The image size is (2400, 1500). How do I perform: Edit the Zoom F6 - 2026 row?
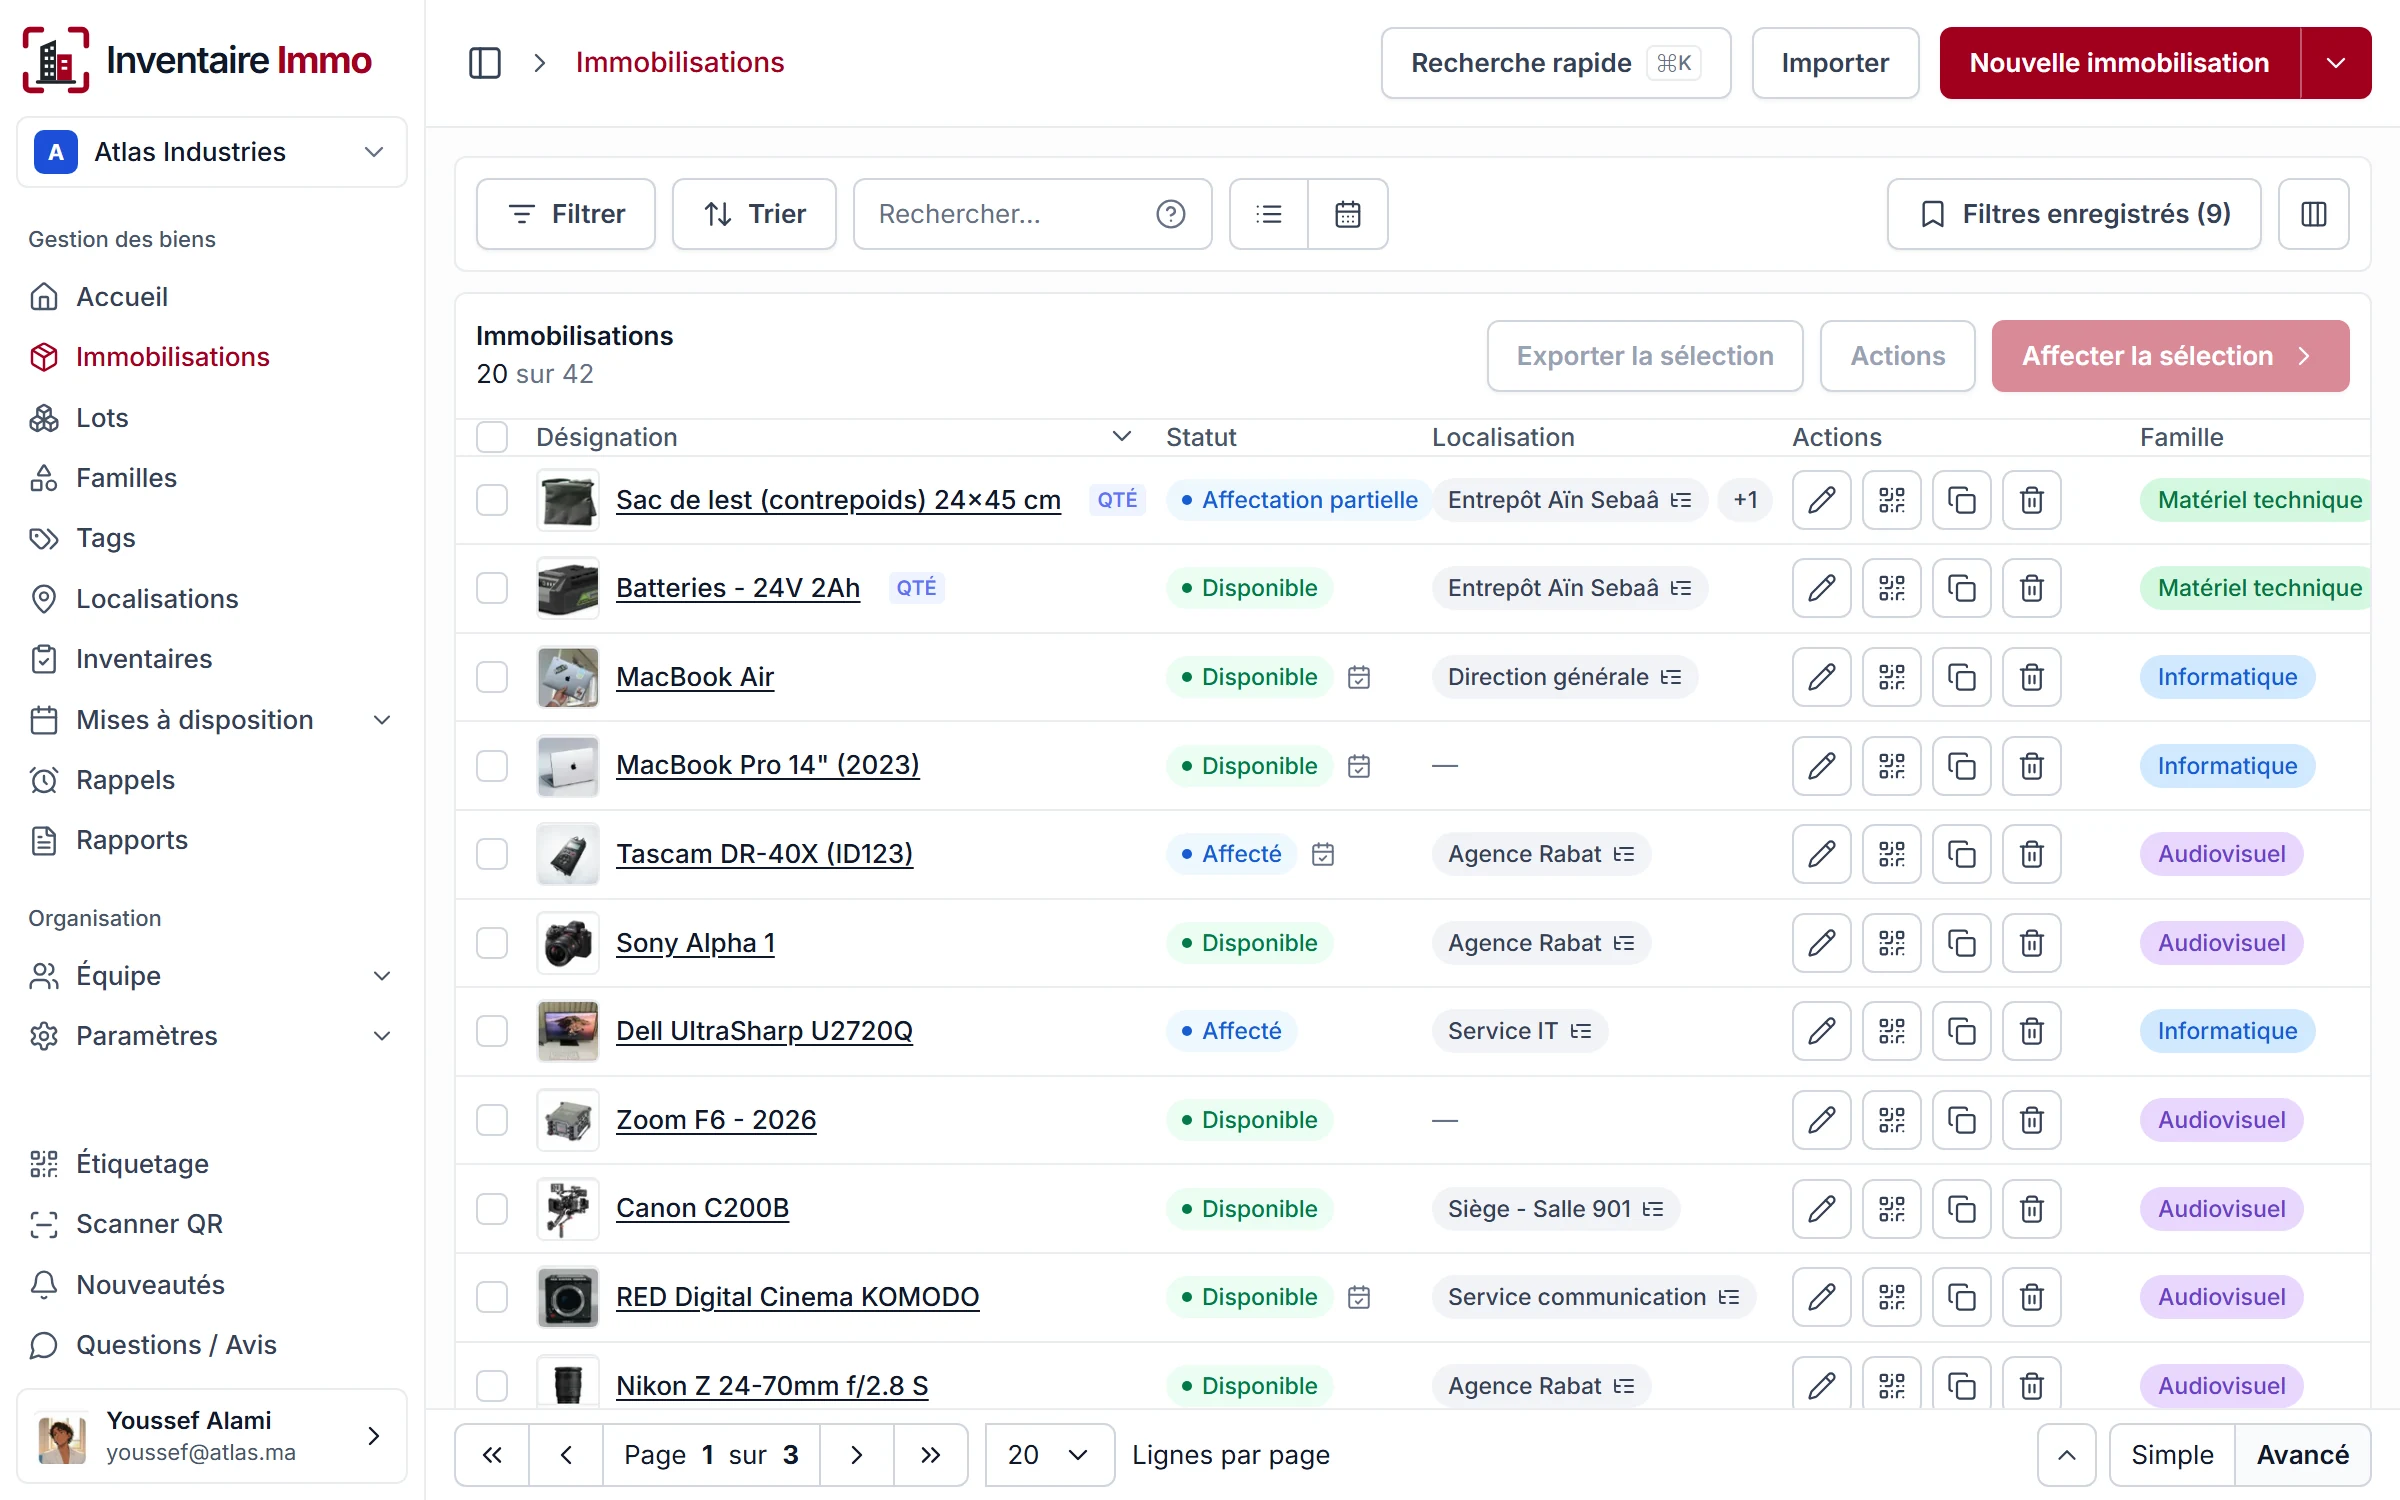pos(1821,1120)
